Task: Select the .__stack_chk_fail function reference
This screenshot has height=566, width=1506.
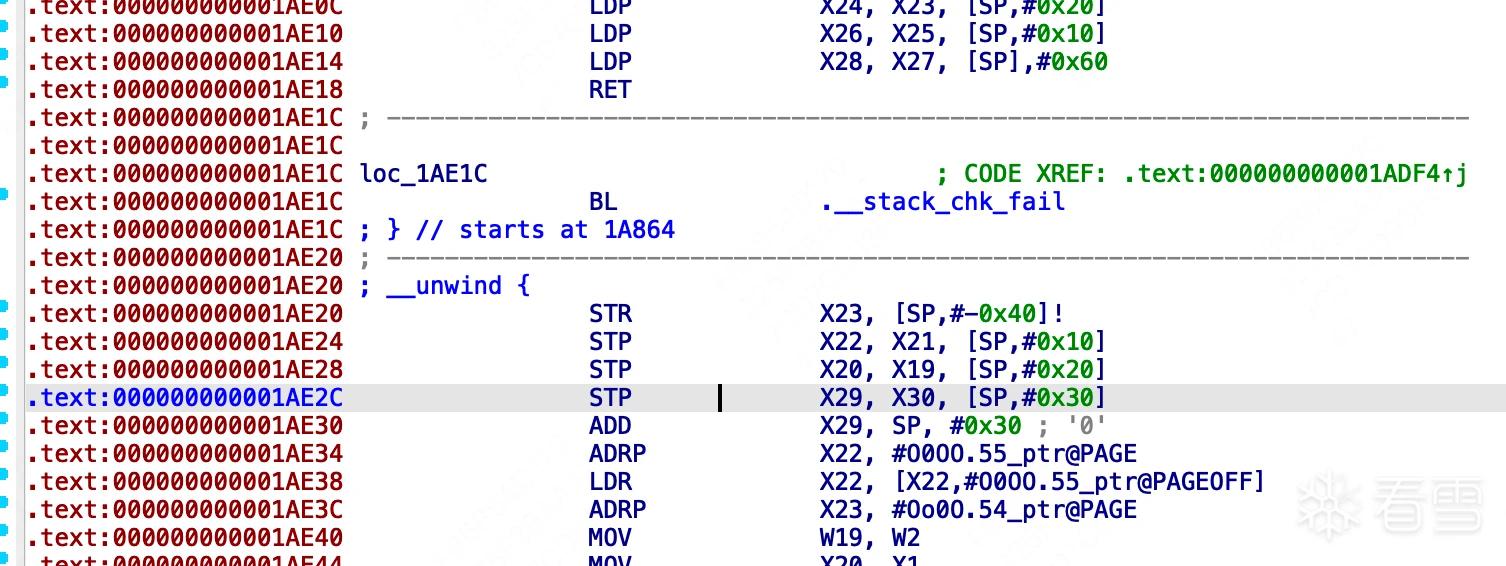Action: [x=942, y=202]
